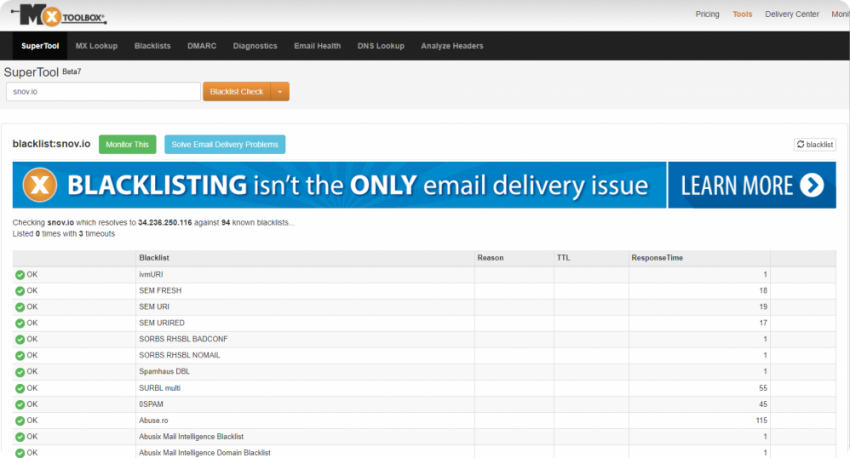Click response time 18 for SEM FRESH

click(x=763, y=291)
